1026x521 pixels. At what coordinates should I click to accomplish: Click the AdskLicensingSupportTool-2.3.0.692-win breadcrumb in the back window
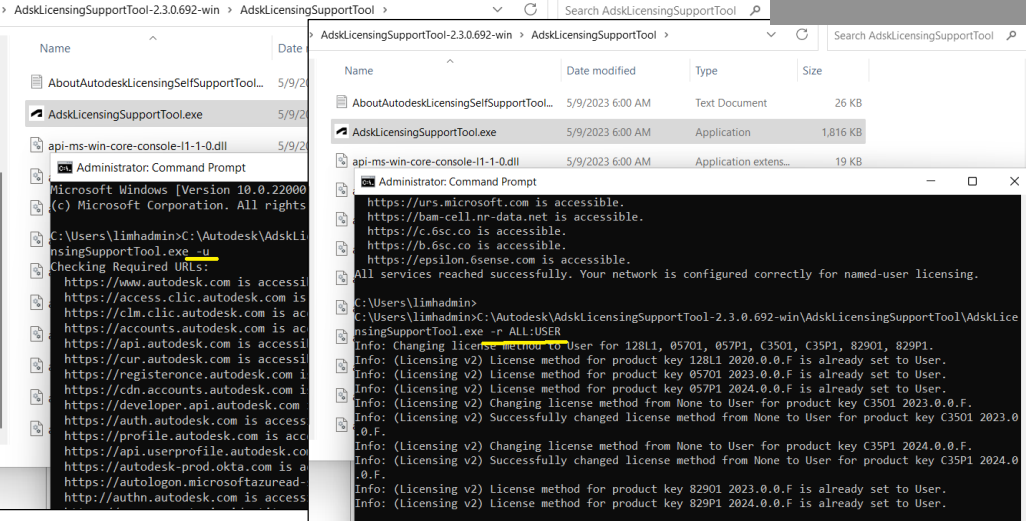(116, 10)
